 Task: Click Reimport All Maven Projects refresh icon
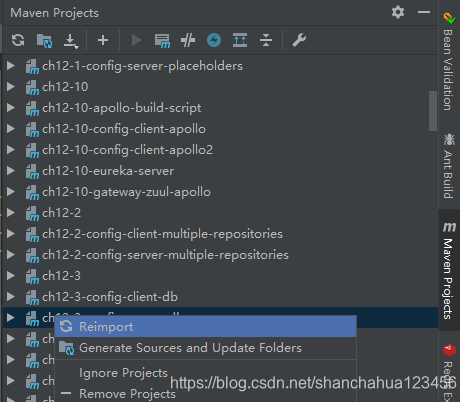18,40
